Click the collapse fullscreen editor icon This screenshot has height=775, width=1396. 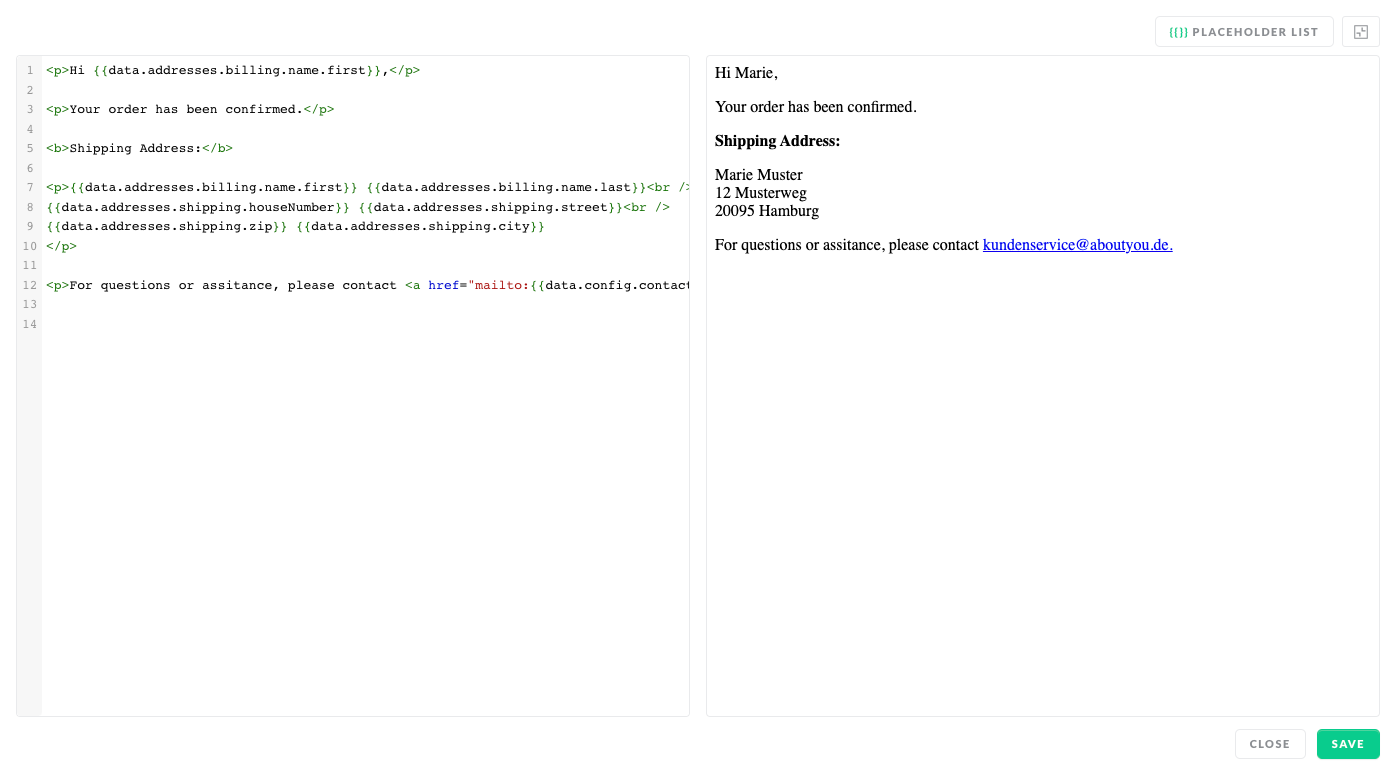[x=1360, y=32]
